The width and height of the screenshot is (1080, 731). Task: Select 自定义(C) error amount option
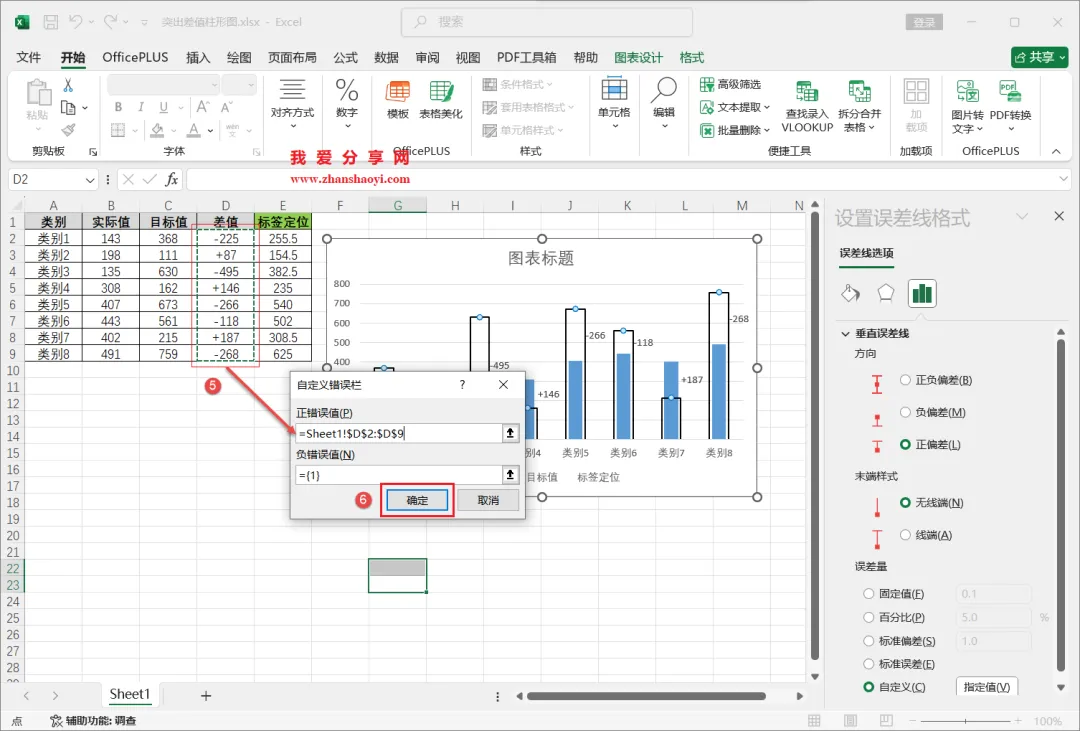tap(869, 687)
